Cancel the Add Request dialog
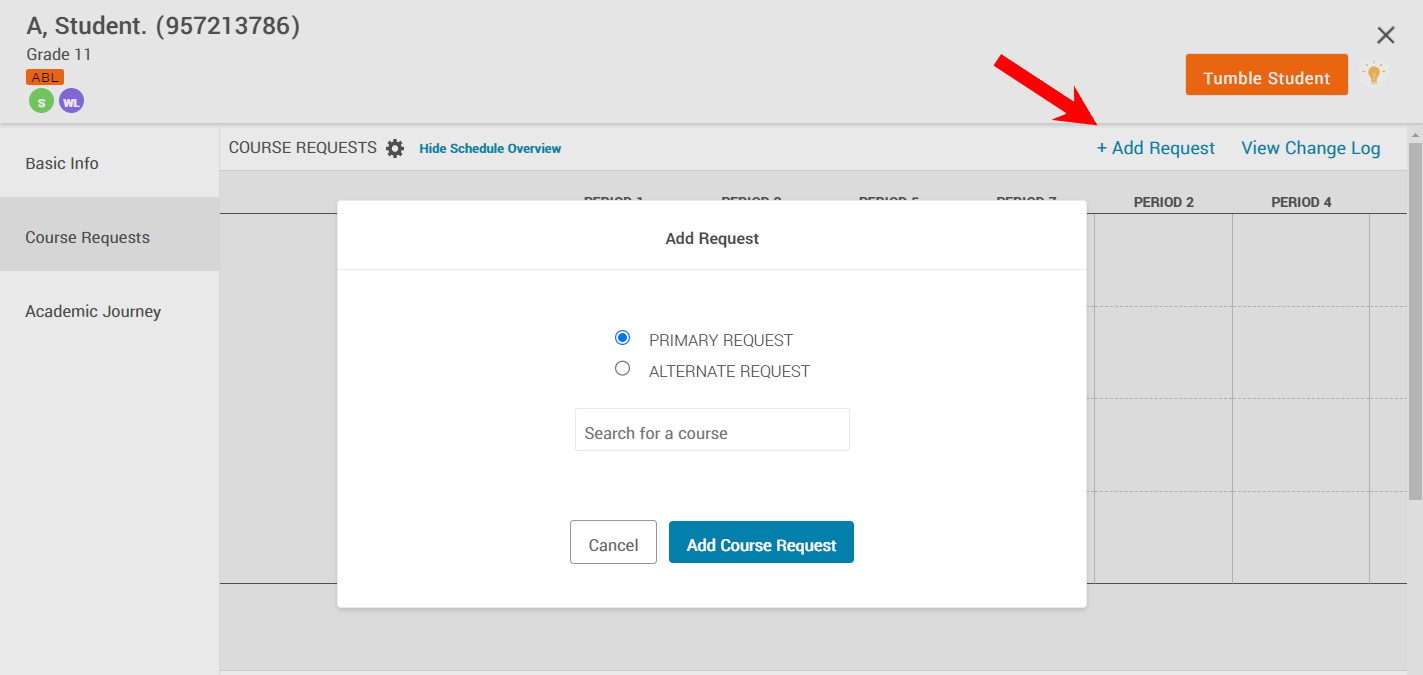This screenshot has height=675, width=1423. pyautogui.click(x=613, y=543)
